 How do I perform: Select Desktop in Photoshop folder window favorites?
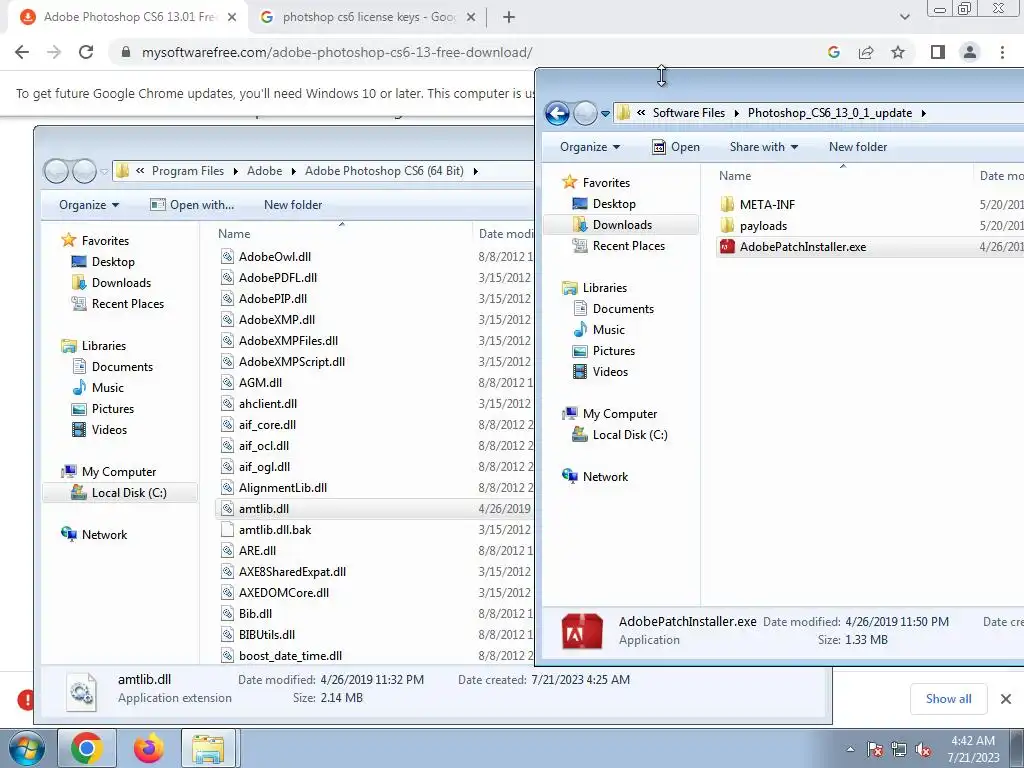coord(113,262)
